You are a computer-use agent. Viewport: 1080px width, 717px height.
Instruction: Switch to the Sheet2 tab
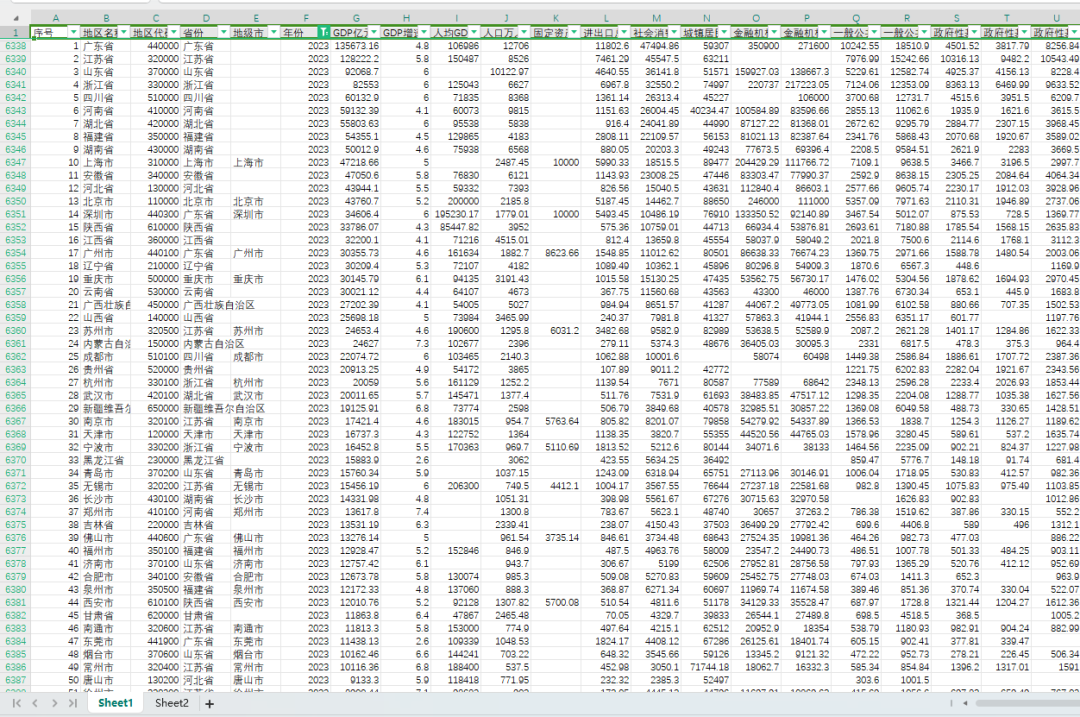pyautogui.click(x=172, y=703)
